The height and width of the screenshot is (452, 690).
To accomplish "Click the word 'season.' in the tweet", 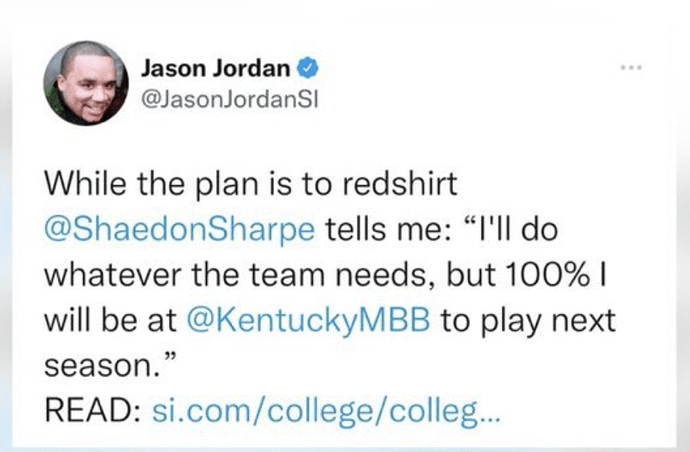I will click(98, 365).
